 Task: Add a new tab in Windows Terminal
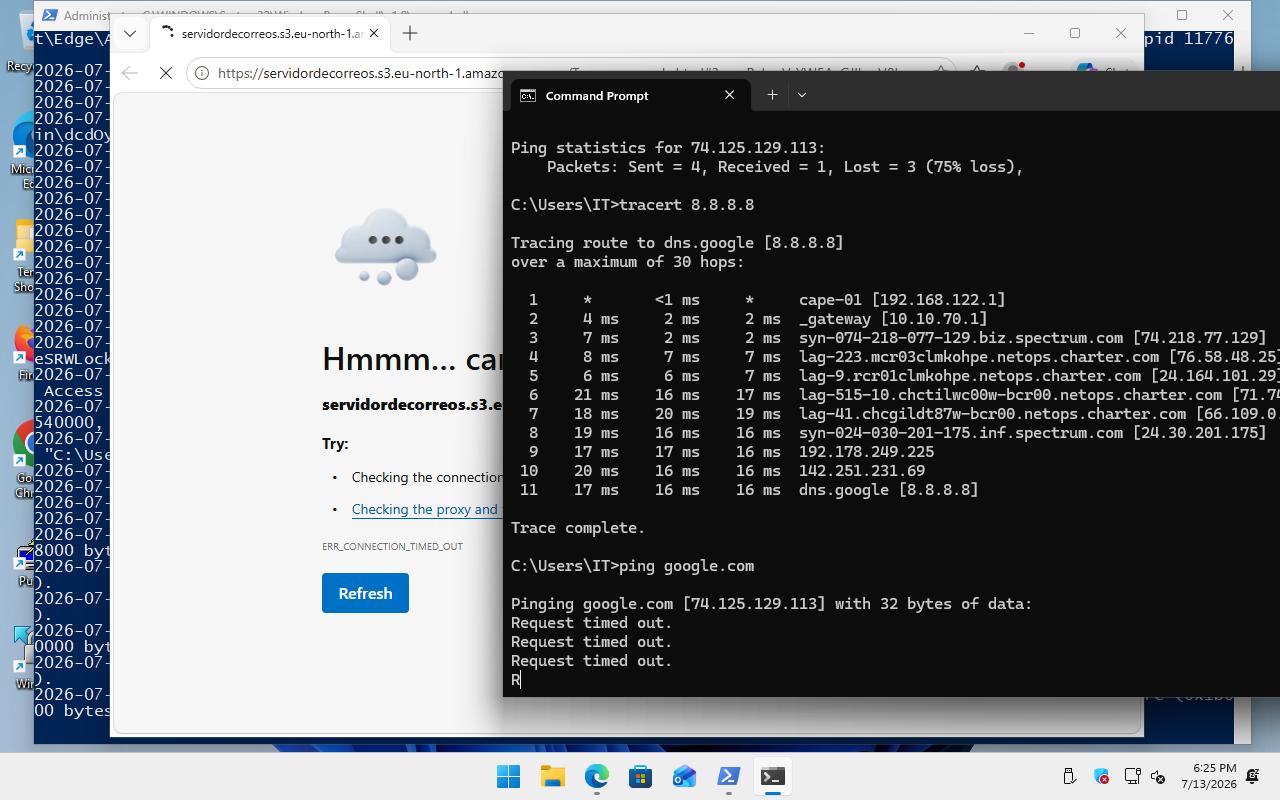[x=772, y=95]
